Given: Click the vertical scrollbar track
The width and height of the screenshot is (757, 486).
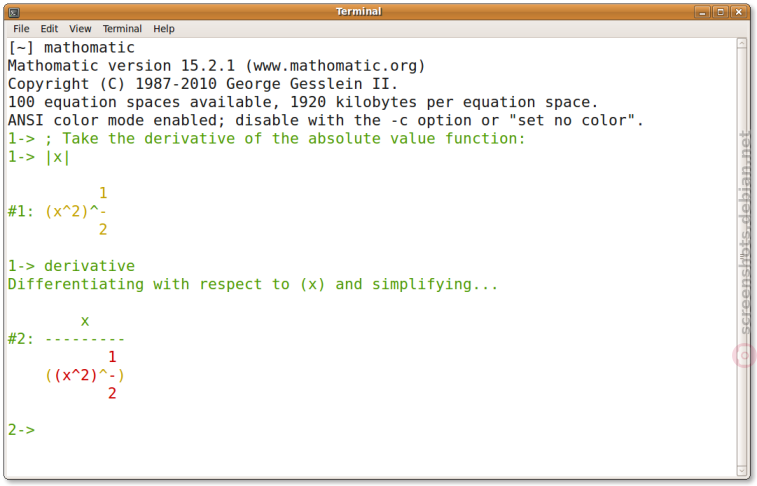Looking at the screenshot, I should coord(742,257).
